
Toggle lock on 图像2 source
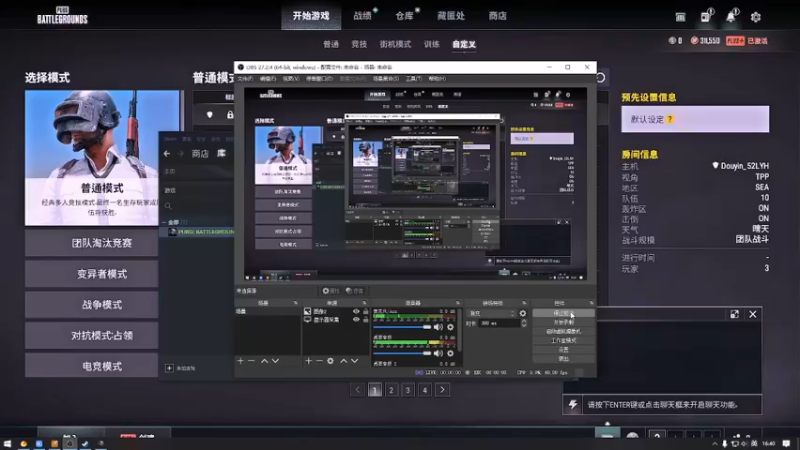365,311
